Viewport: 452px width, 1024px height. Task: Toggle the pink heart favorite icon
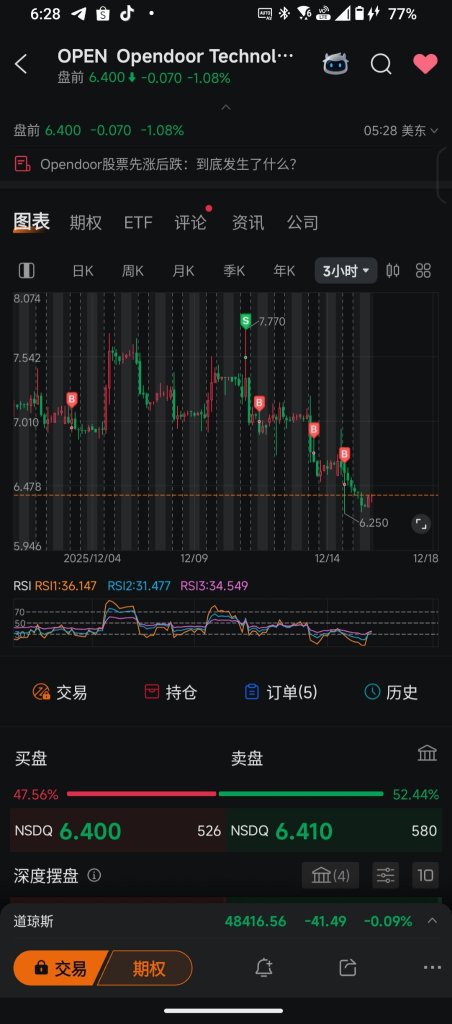425,64
